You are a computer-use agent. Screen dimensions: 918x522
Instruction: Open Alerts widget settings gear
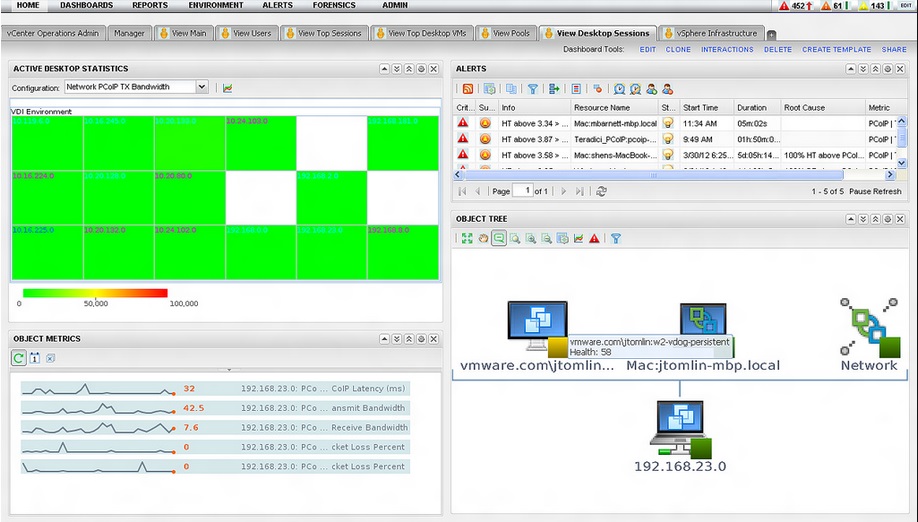pos(888,69)
